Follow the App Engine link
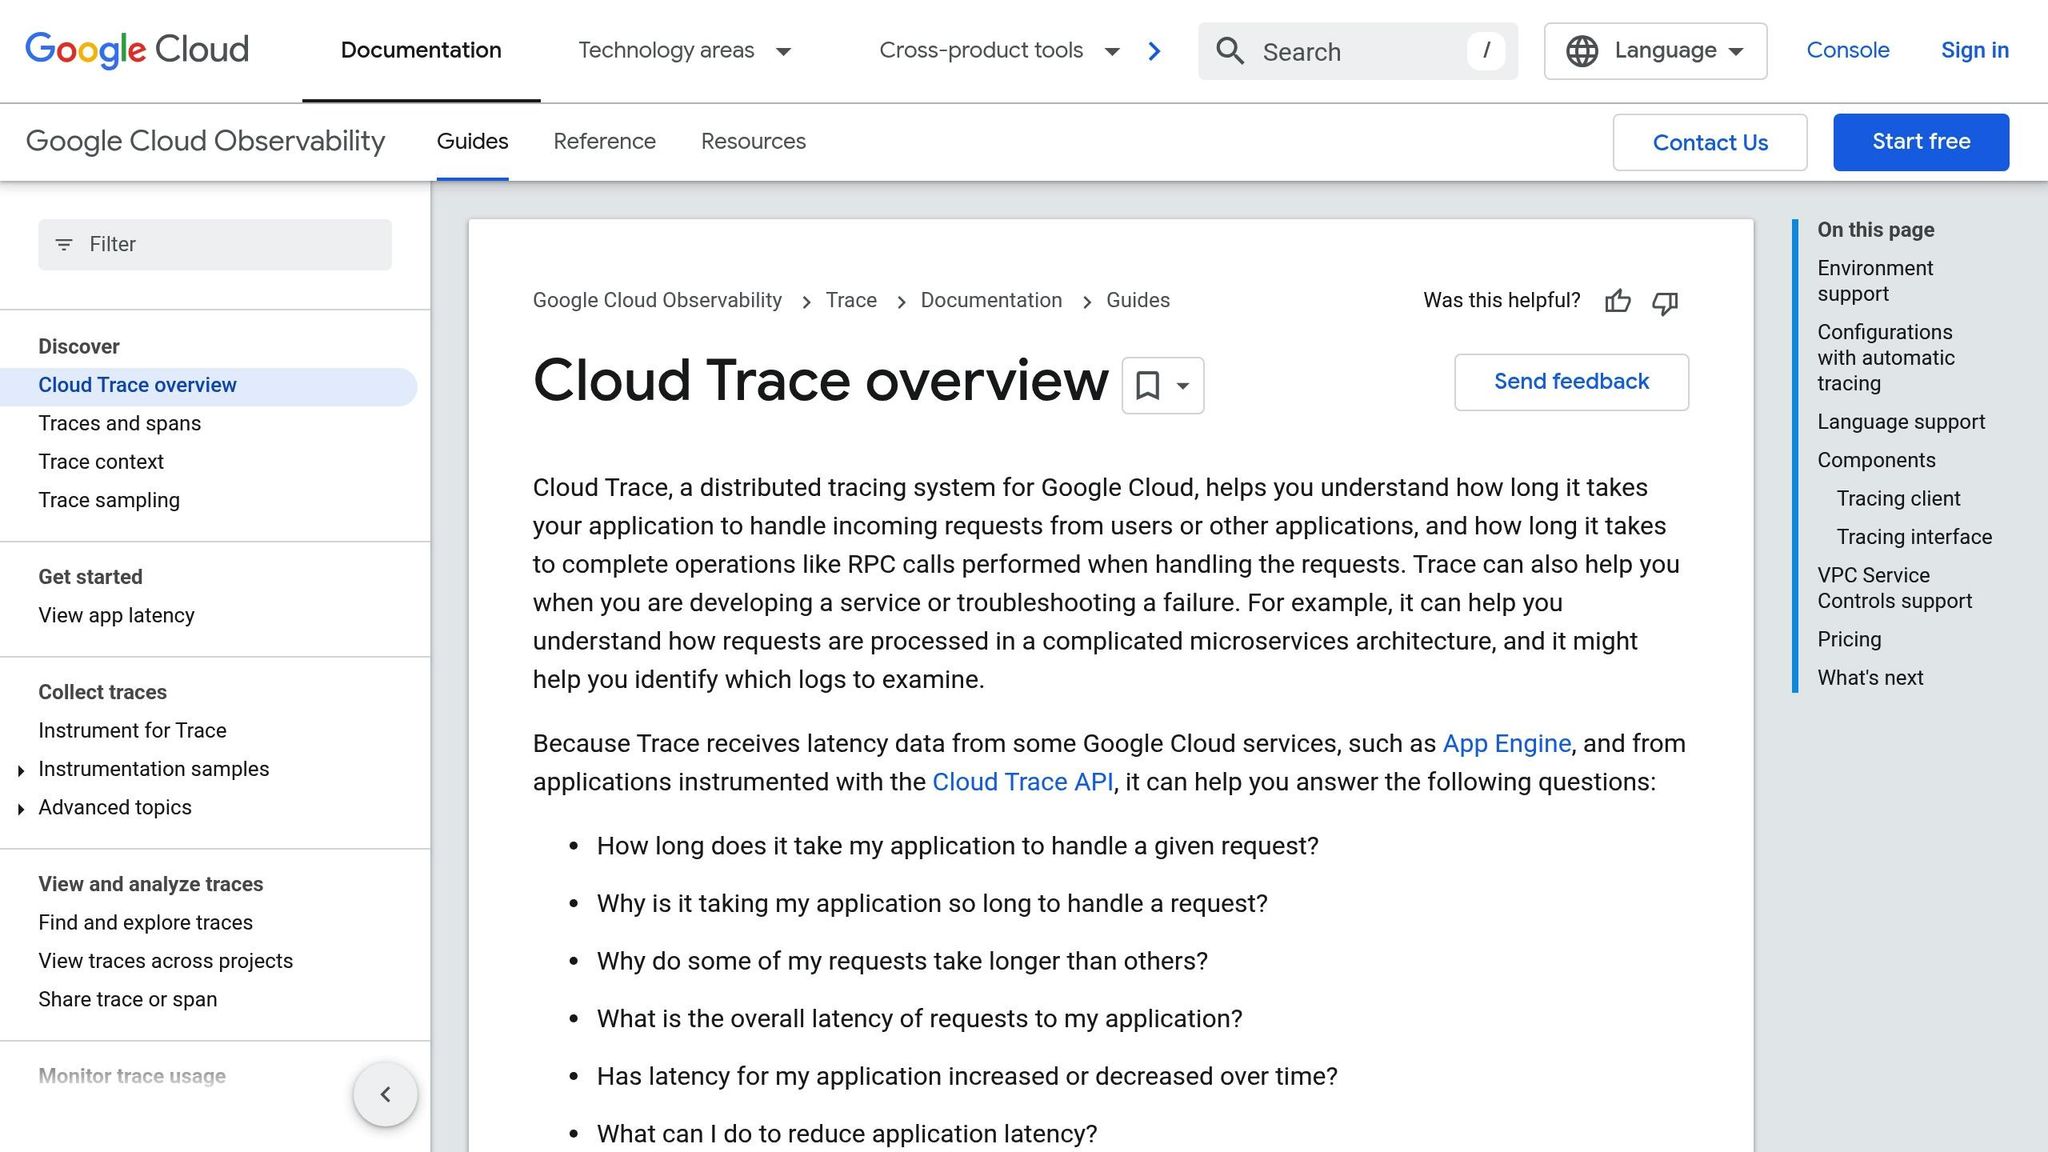The image size is (2048, 1152). pyautogui.click(x=1506, y=744)
